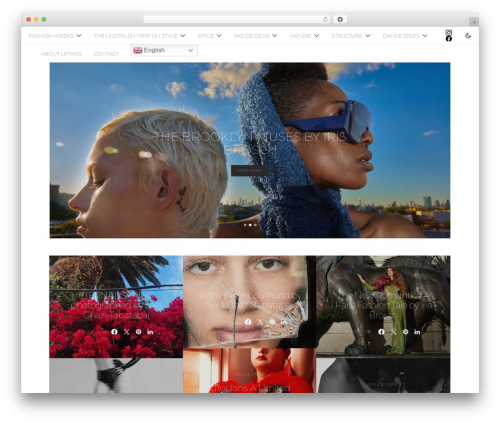This screenshot has width=500, height=423.
Task: Open the Nature menu item
Action: [x=300, y=36]
